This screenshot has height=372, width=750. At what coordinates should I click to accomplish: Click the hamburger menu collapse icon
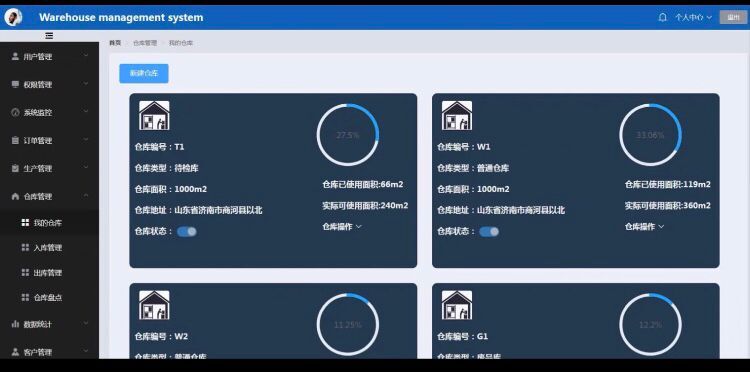pos(49,36)
